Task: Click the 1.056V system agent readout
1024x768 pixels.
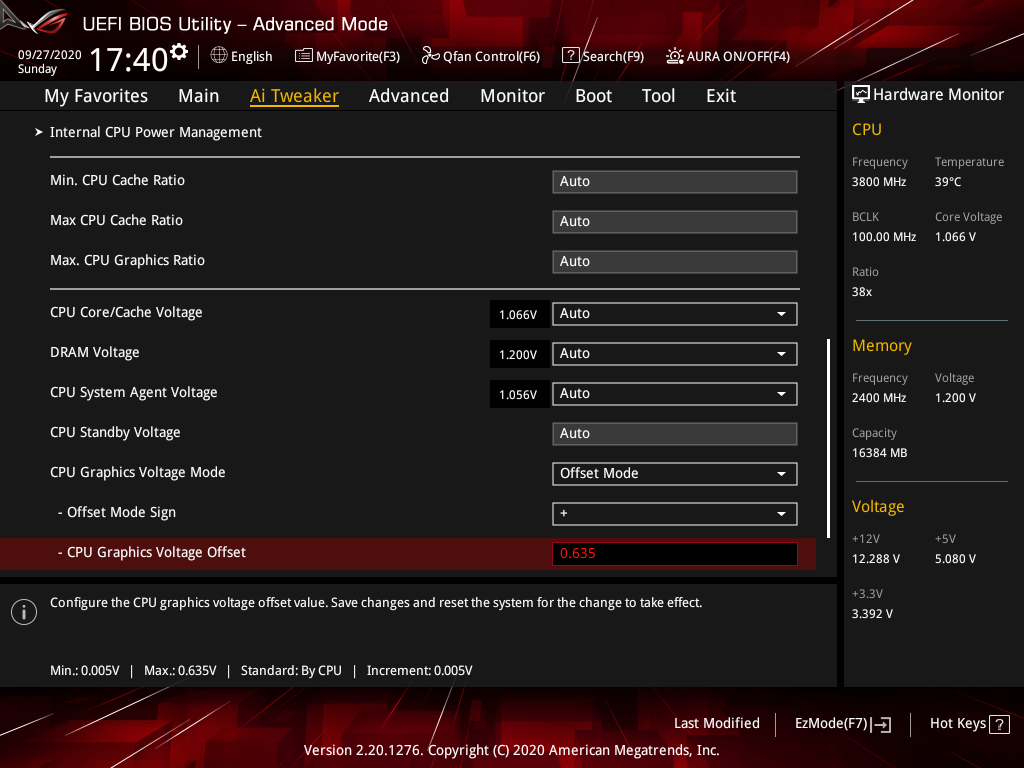Action: point(518,394)
